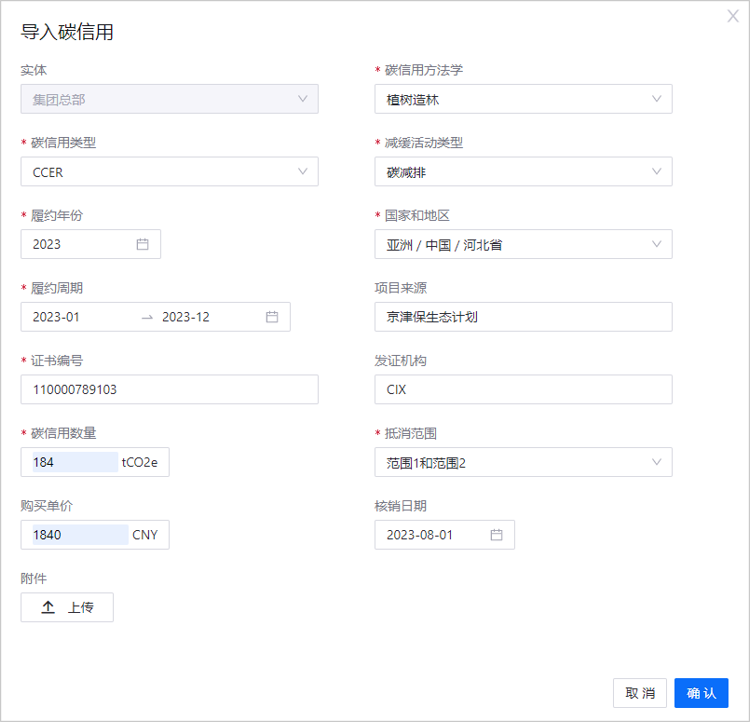
Task: Confirm the import with 确认 button
Action: coord(701,693)
